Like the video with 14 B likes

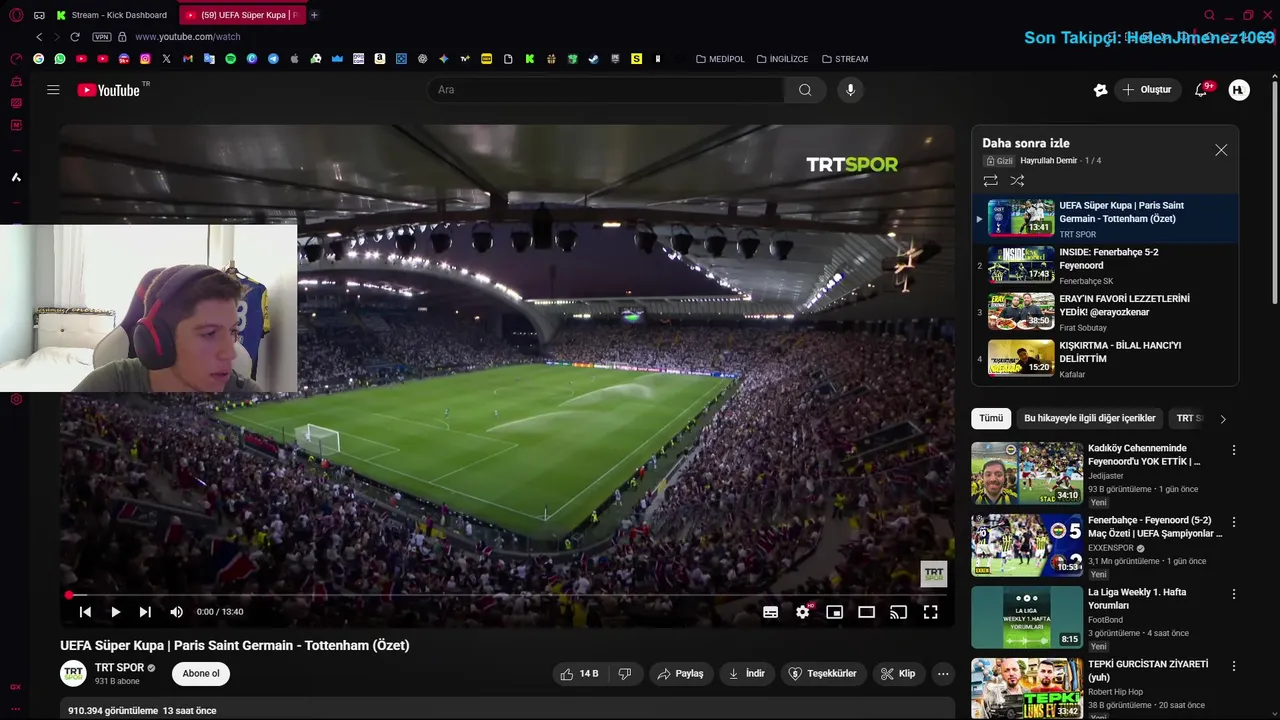click(579, 674)
